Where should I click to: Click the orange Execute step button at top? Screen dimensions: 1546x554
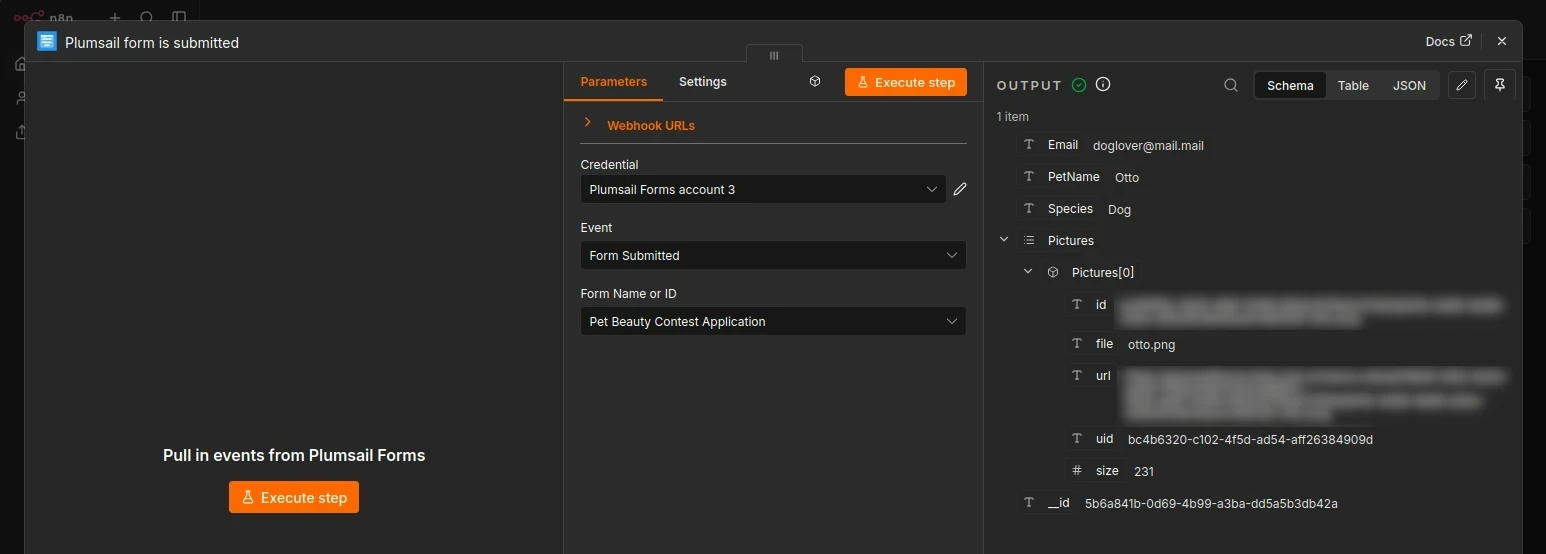905,82
